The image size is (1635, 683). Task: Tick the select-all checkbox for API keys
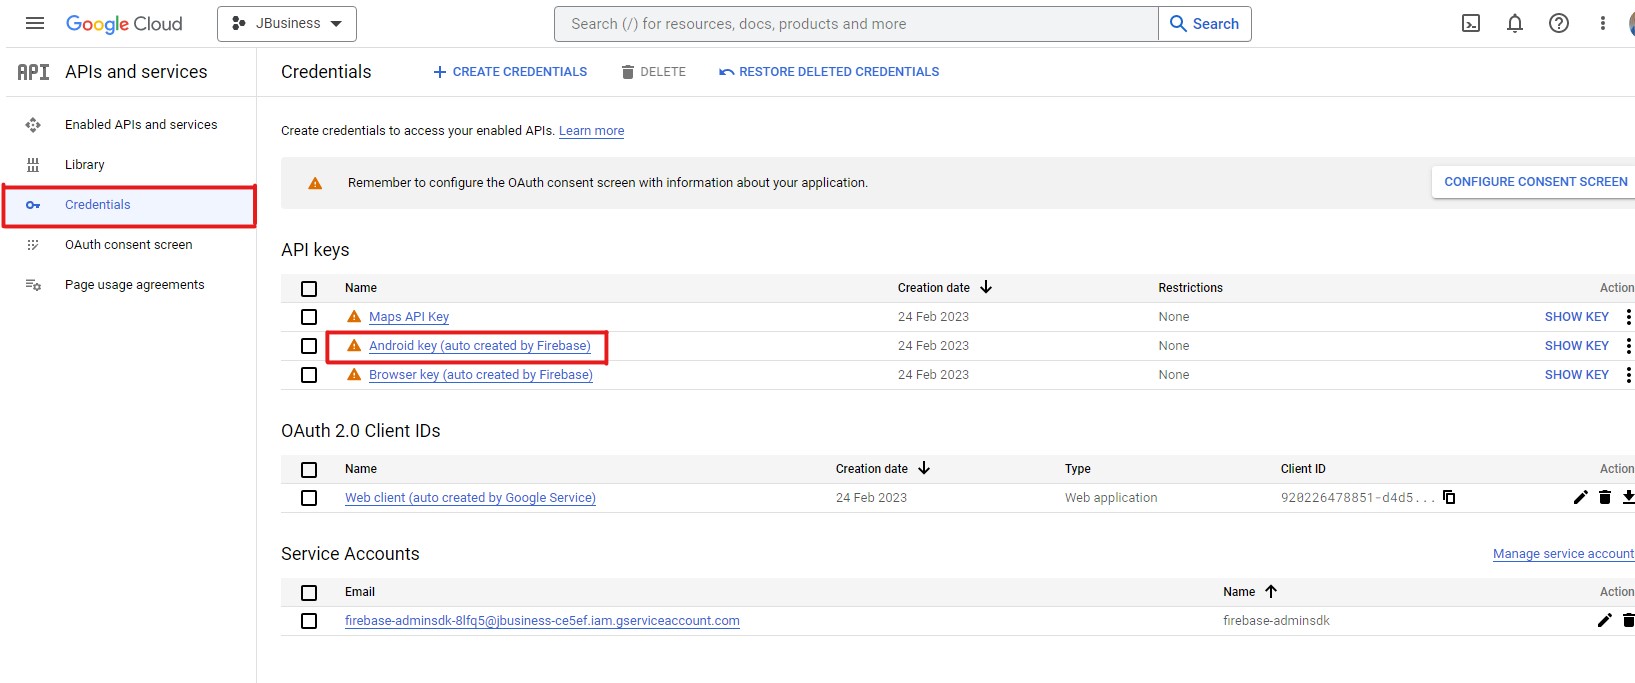coord(309,289)
